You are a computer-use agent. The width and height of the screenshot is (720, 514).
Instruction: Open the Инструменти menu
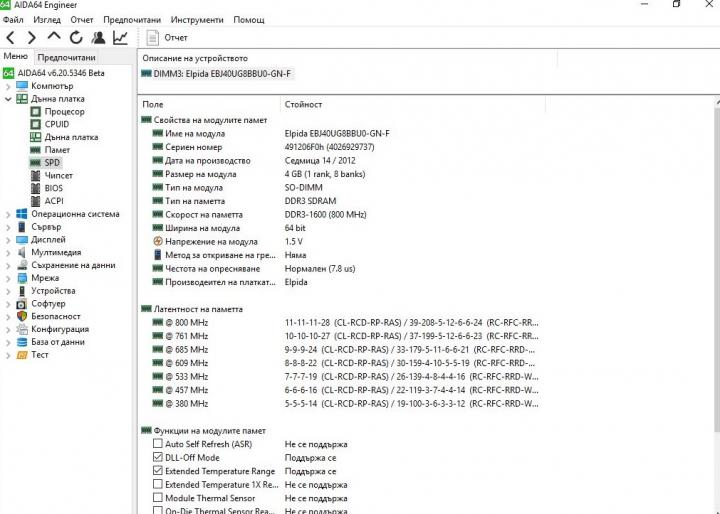point(197,20)
